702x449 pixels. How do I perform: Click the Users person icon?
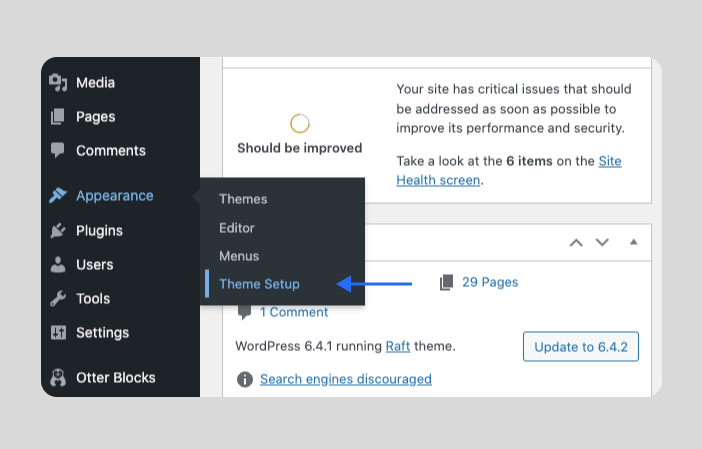pos(58,265)
